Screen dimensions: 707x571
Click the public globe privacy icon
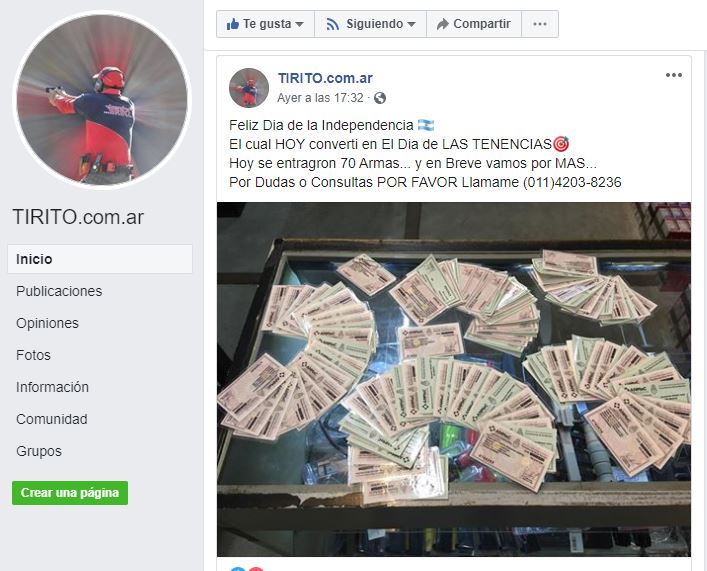click(380, 98)
